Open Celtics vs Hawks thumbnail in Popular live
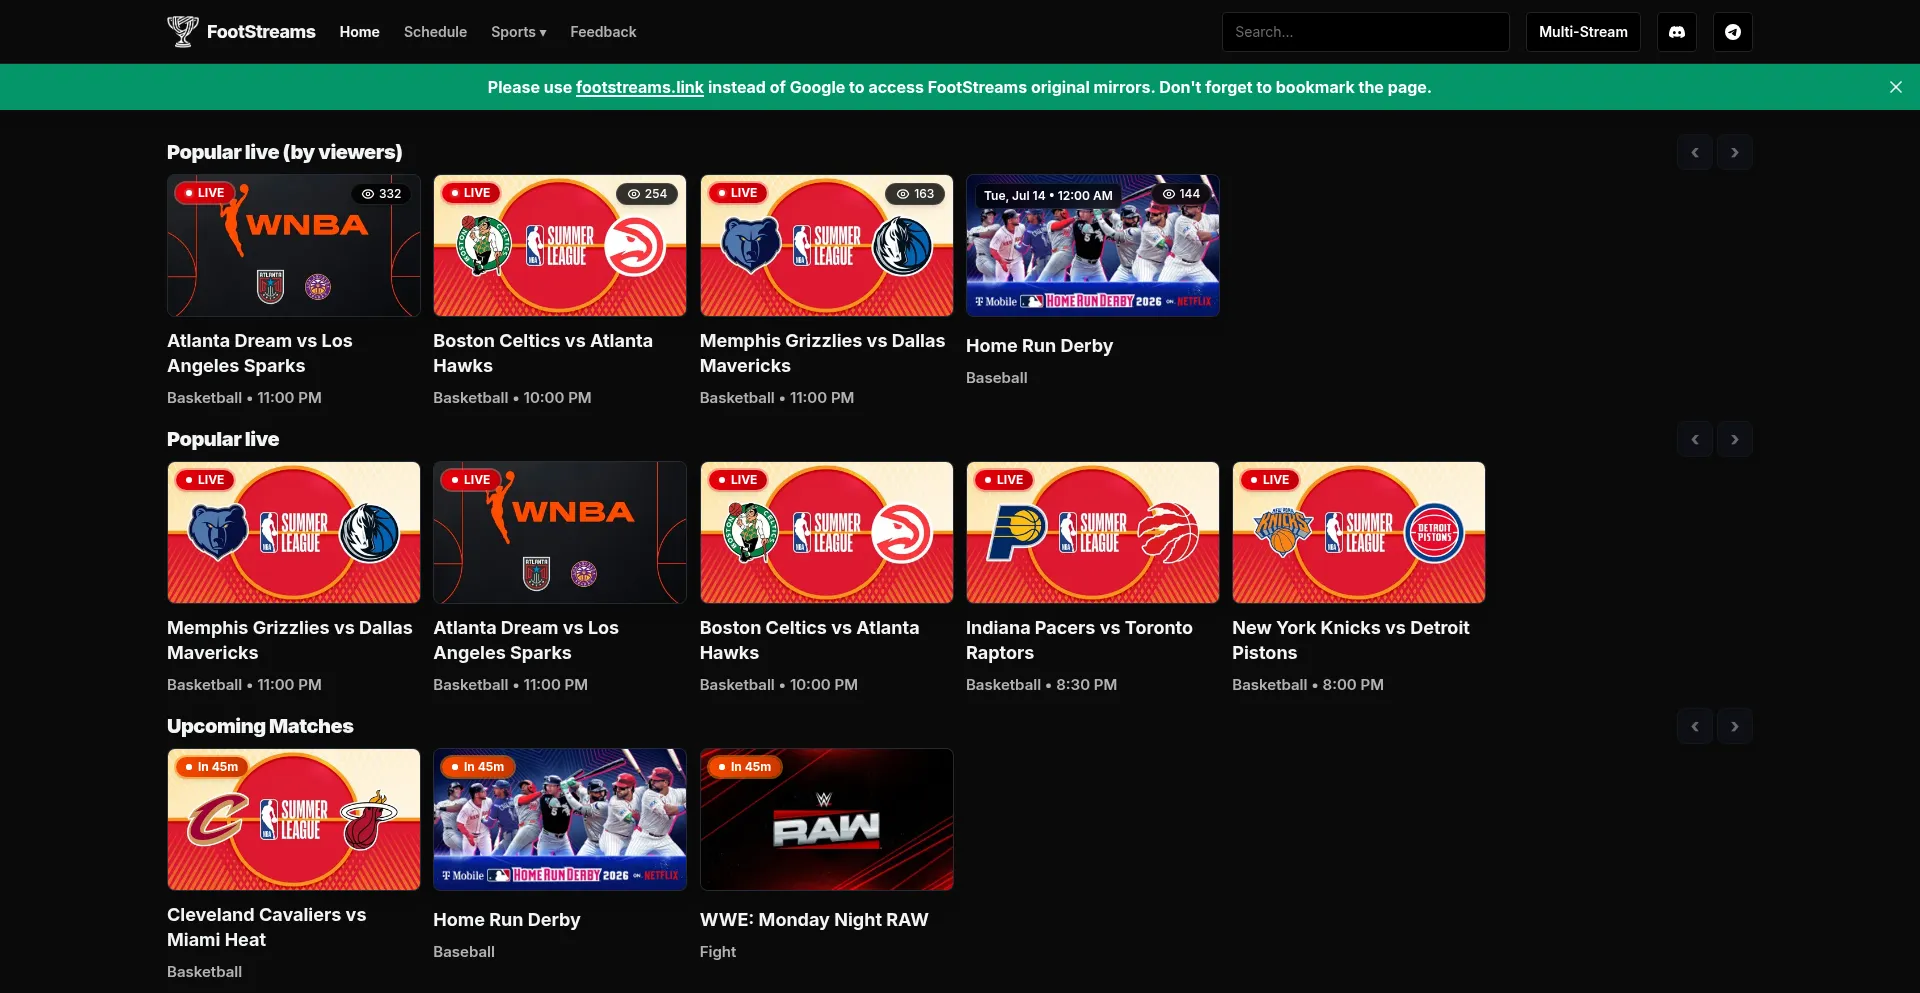Screen dimensions: 1920x993 (826, 533)
